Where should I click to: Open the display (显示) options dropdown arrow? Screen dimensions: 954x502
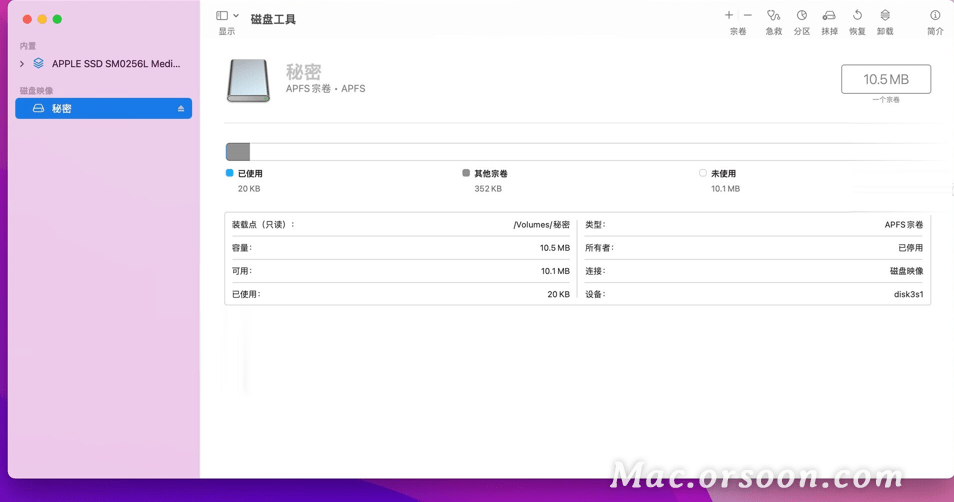tap(236, 16)
